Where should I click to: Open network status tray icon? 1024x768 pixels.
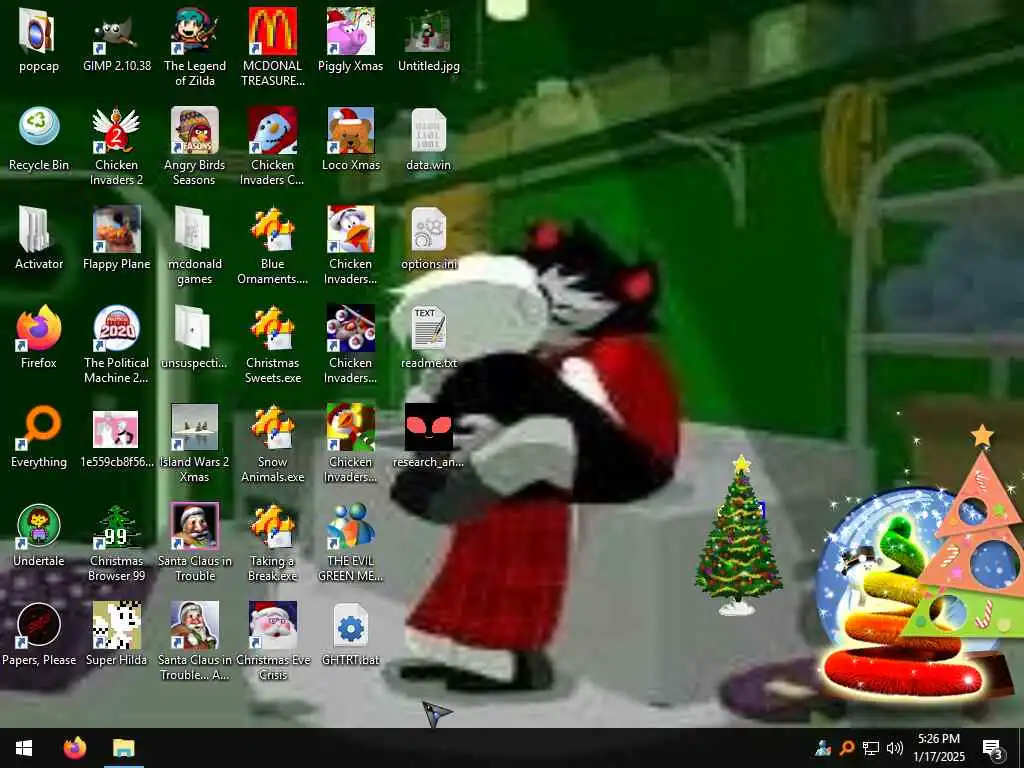[x=871, y=748]
